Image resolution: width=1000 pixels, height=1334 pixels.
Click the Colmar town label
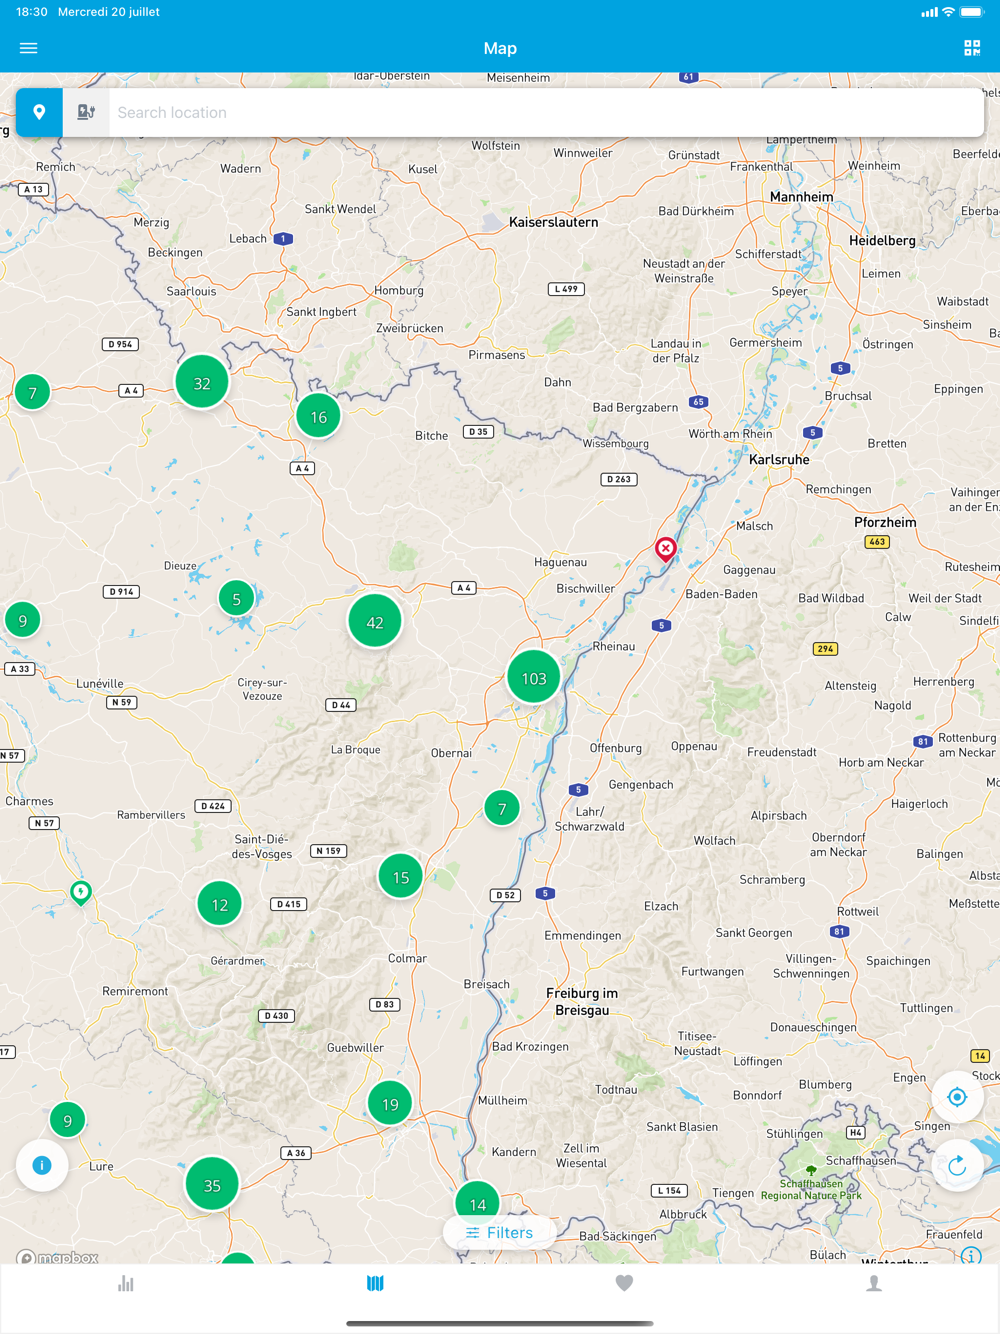407,958
